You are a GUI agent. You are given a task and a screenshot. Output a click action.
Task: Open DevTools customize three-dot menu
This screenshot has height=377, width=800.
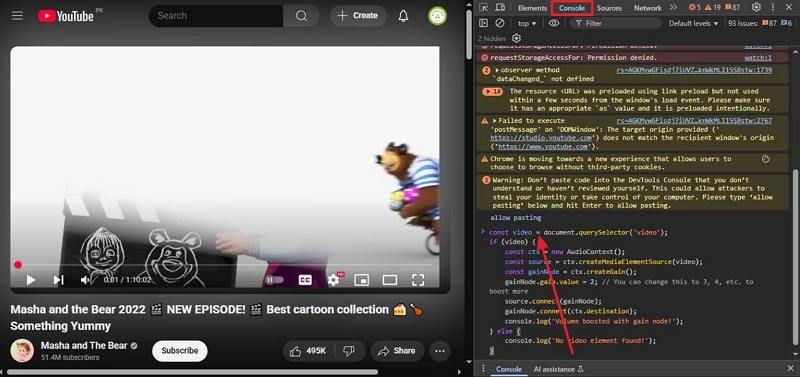click(x=773, y=7)
